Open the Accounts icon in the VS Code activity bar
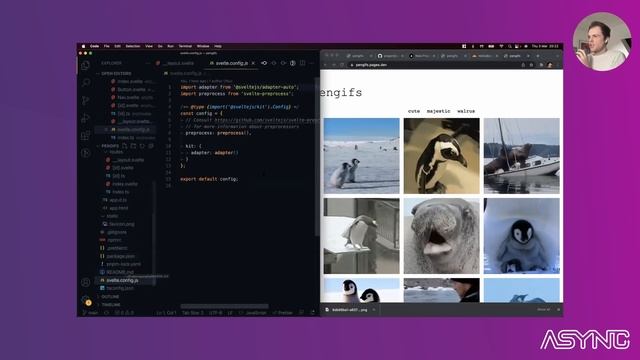640x360 pixels. [85, 282]
